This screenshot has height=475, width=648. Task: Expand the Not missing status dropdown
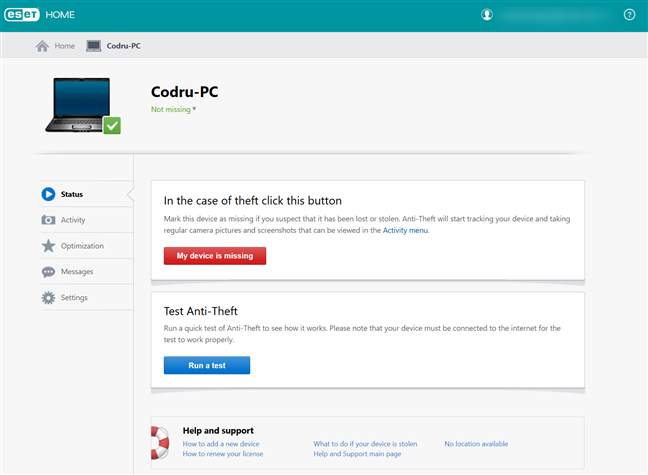coord(174,110)
